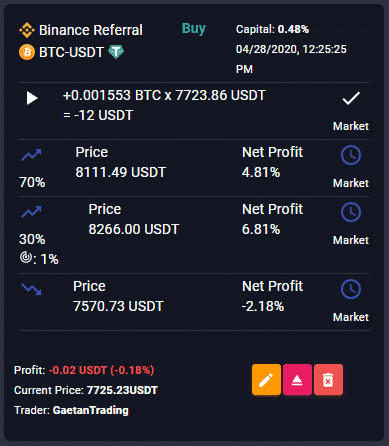Image resolution: width=389 pixels, height=446 pixels.
Task: Click the green Tether diamond icon
Action: pyautogui.click(x=116, y=52)
